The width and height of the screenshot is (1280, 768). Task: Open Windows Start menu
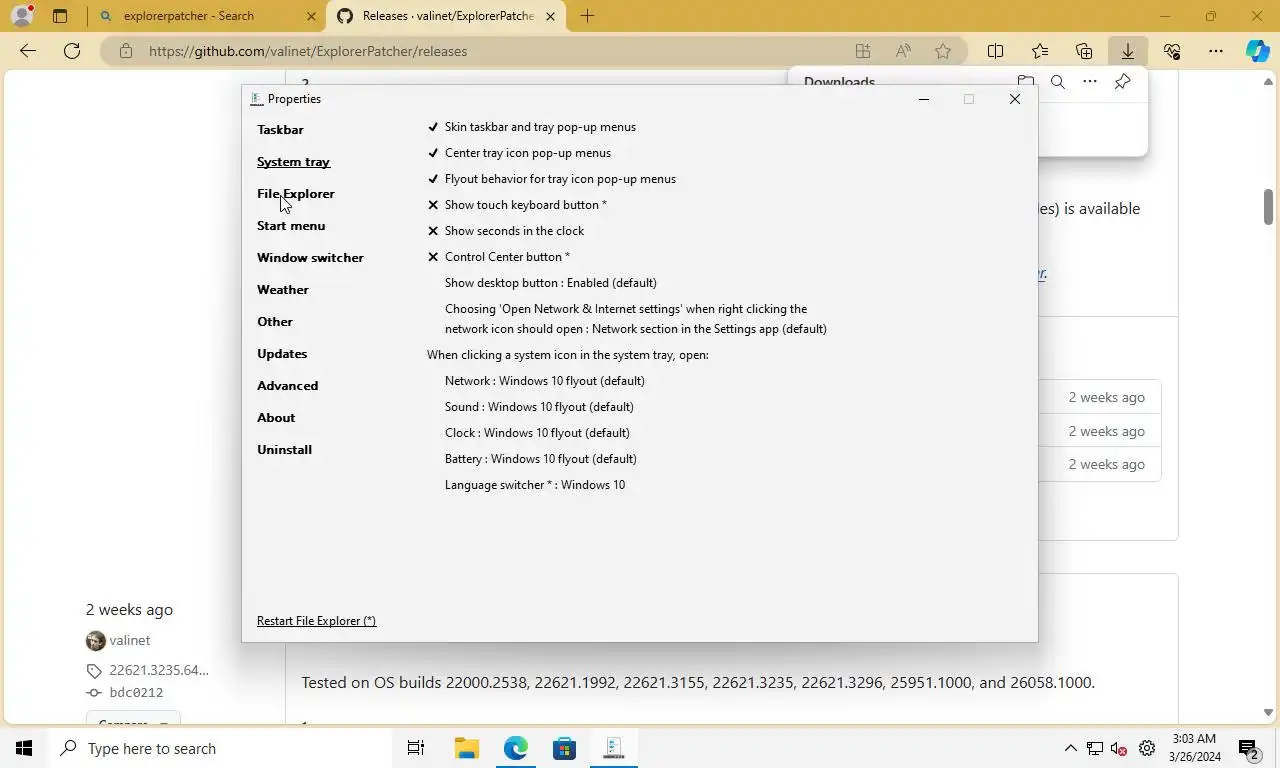point(24,748)
